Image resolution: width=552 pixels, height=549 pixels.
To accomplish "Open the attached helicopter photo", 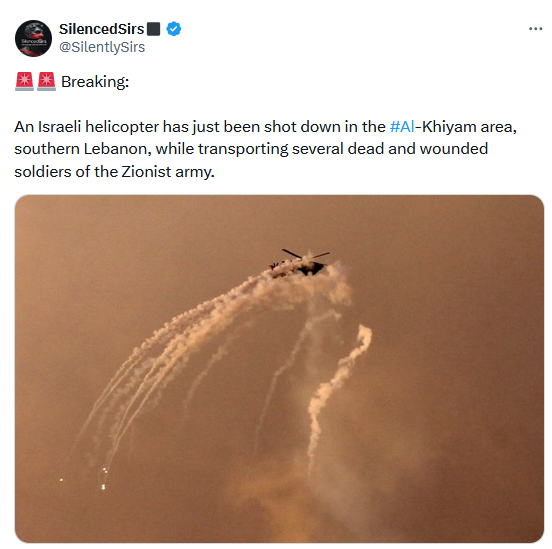I will 279,369.
